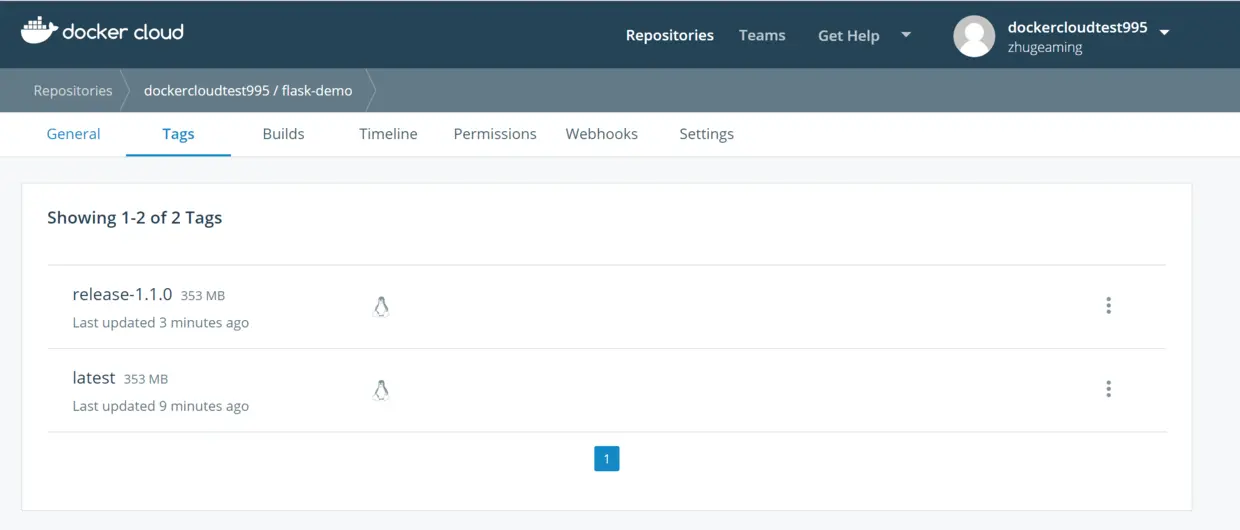Switch to the Builds tab

pyautogui.click(x=283, y=134)
